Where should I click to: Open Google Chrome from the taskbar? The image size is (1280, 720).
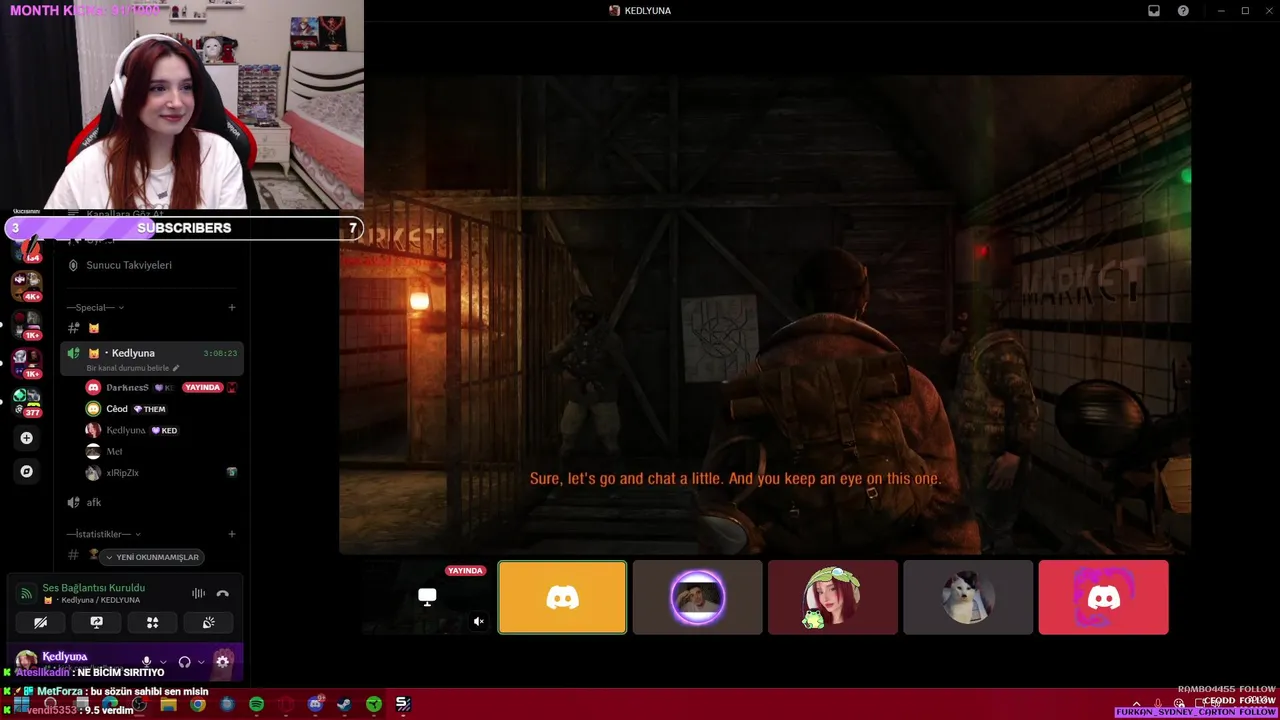[x=198, y=705]
